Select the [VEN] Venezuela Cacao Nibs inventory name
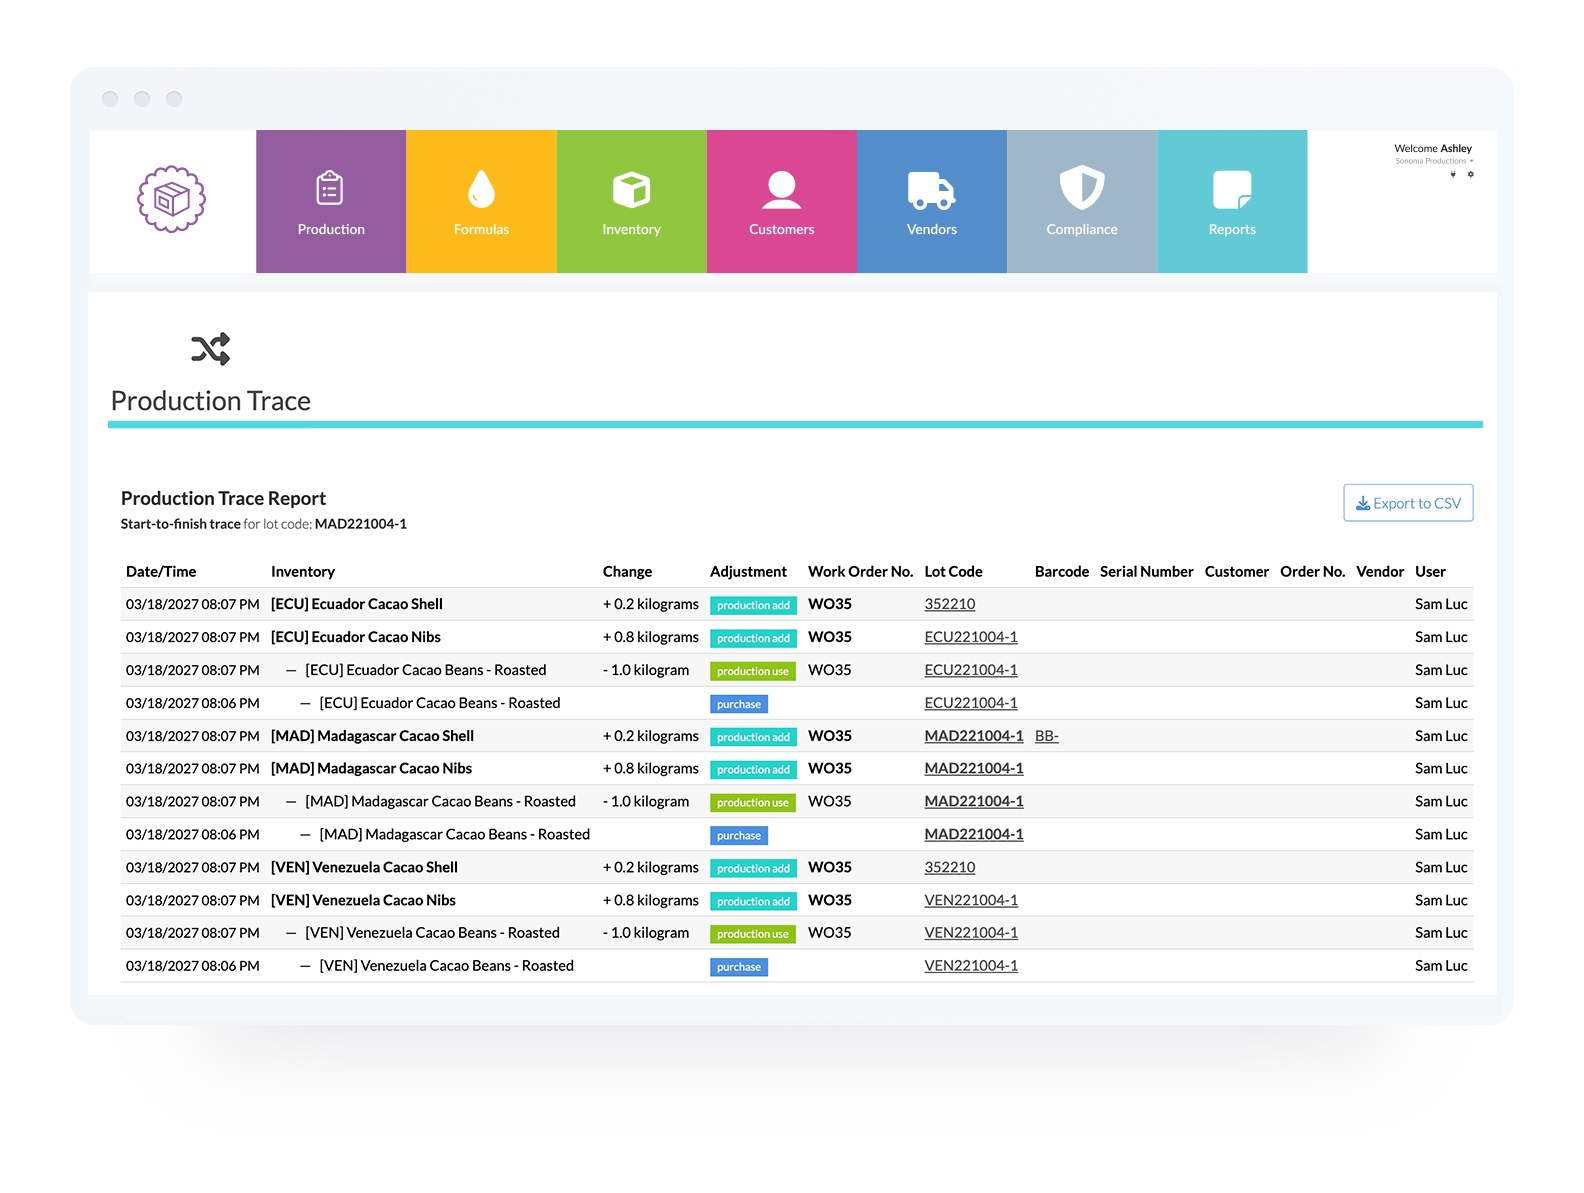Viewport: 1584px width, 1193px height. coord(363,900)
